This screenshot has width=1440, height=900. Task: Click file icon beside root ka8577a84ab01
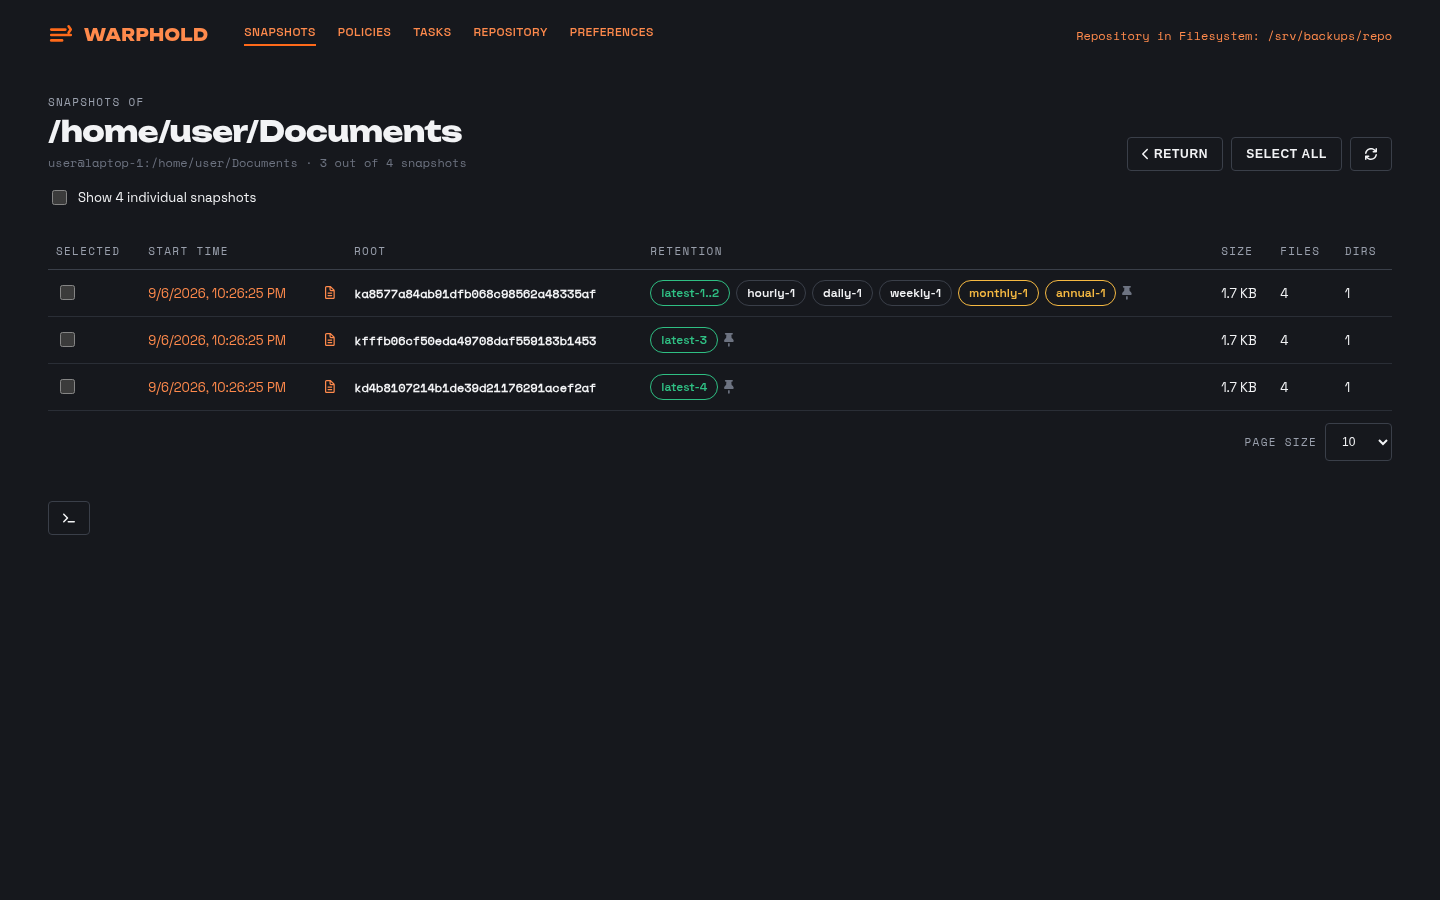click(x=330, y=293)
